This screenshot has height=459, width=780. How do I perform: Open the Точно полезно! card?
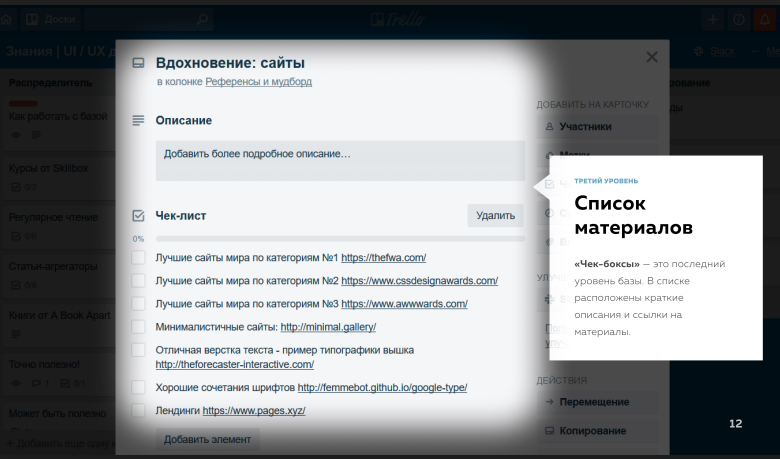click(59, 373)
